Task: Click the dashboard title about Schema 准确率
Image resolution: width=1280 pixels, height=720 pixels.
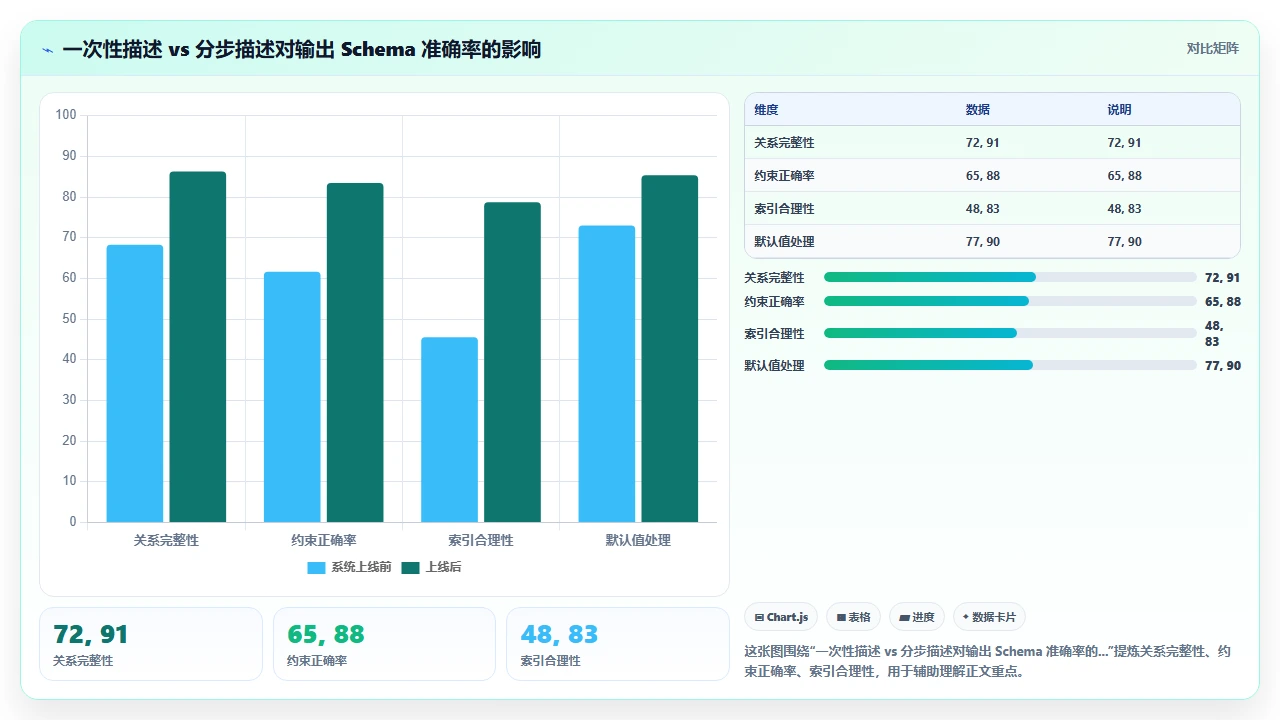Action: (301, 49)
